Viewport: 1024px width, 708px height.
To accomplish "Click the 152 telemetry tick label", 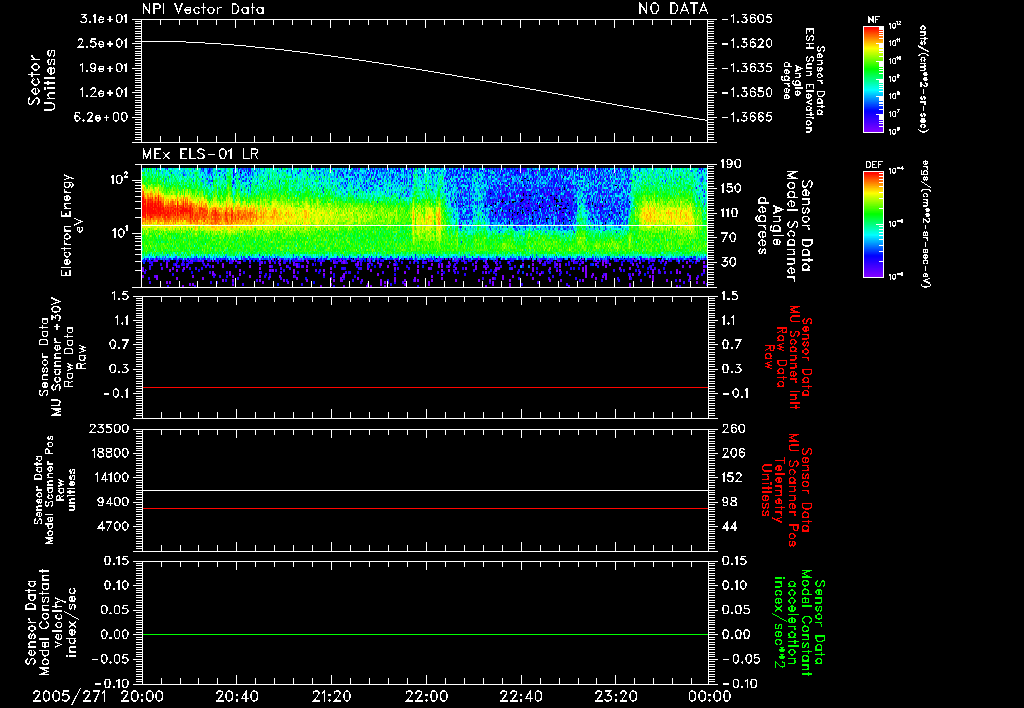I will (731, 477).
